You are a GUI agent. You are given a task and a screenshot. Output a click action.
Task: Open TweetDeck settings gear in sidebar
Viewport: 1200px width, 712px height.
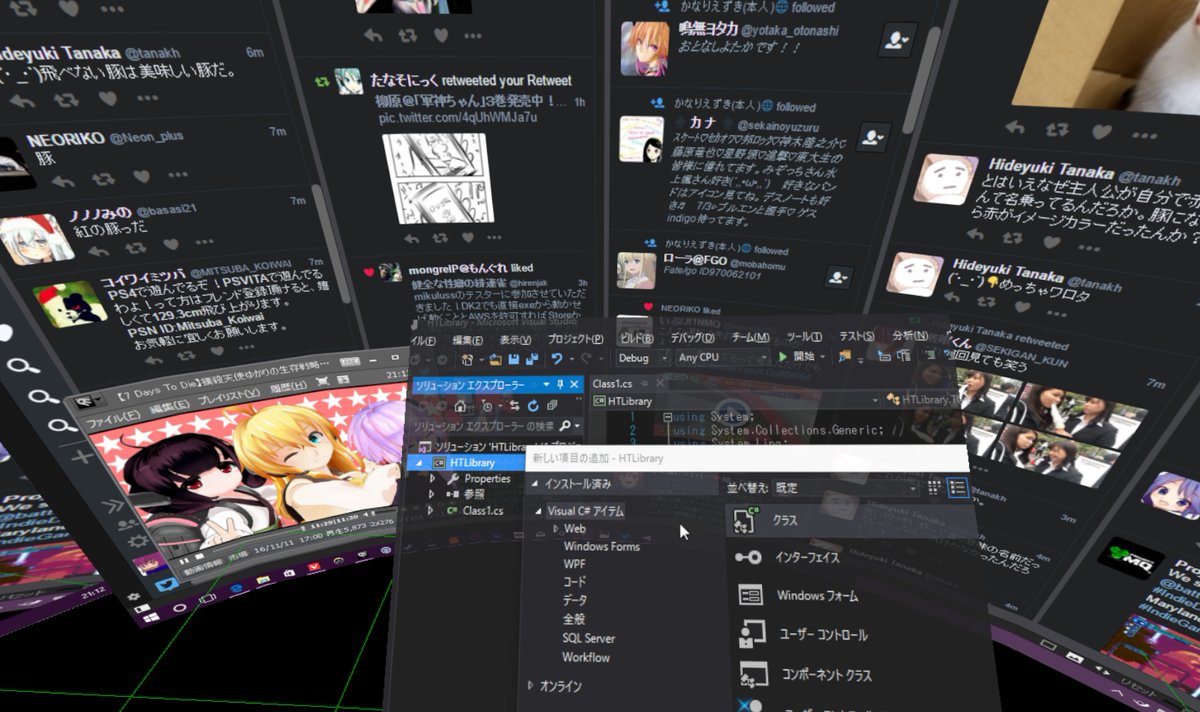(137, 540)
